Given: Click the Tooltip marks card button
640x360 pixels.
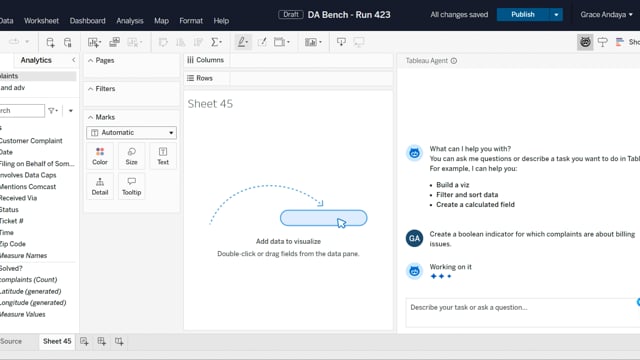Looking at the screenshot, I should click(131, 186).
